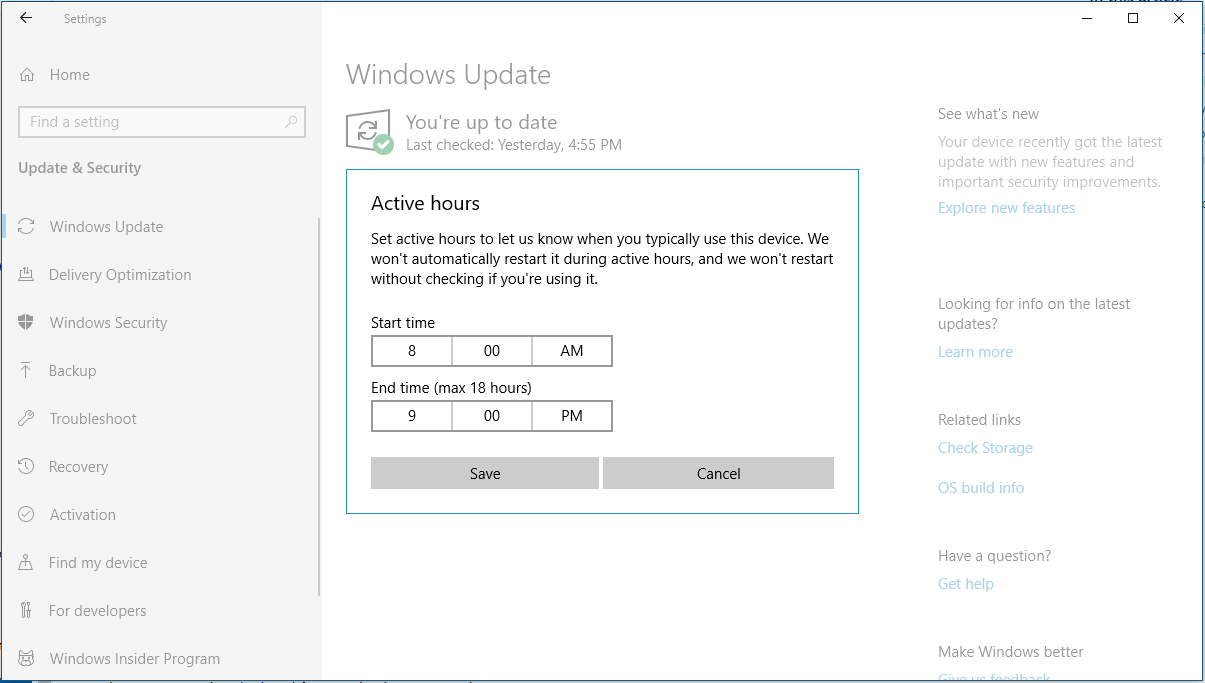Click 'Last checked: Yesterday, 4:55 PM' text

tap(514, 145)
